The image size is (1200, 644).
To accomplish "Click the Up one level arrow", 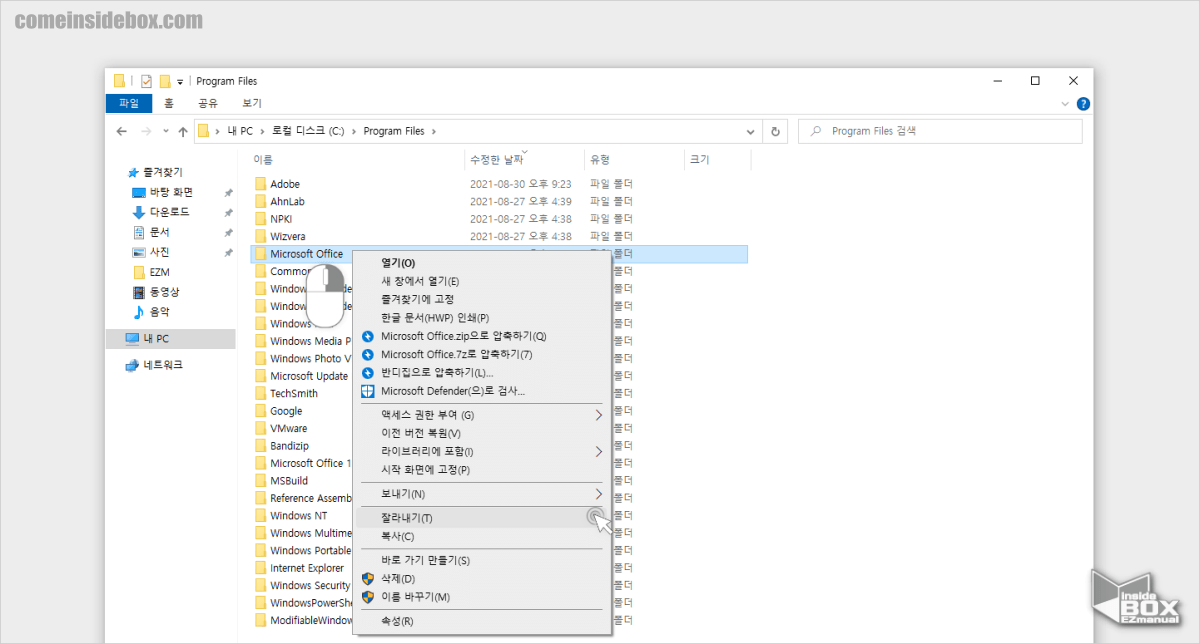I will (x=183, y=131).
